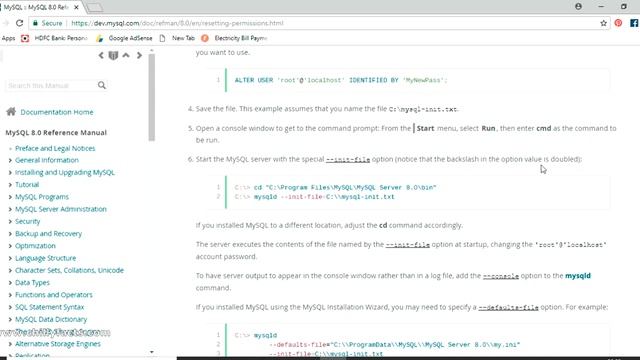640x360 pixels.
Task: Open the Chrome profile account icon
Action: click(578, 7)
